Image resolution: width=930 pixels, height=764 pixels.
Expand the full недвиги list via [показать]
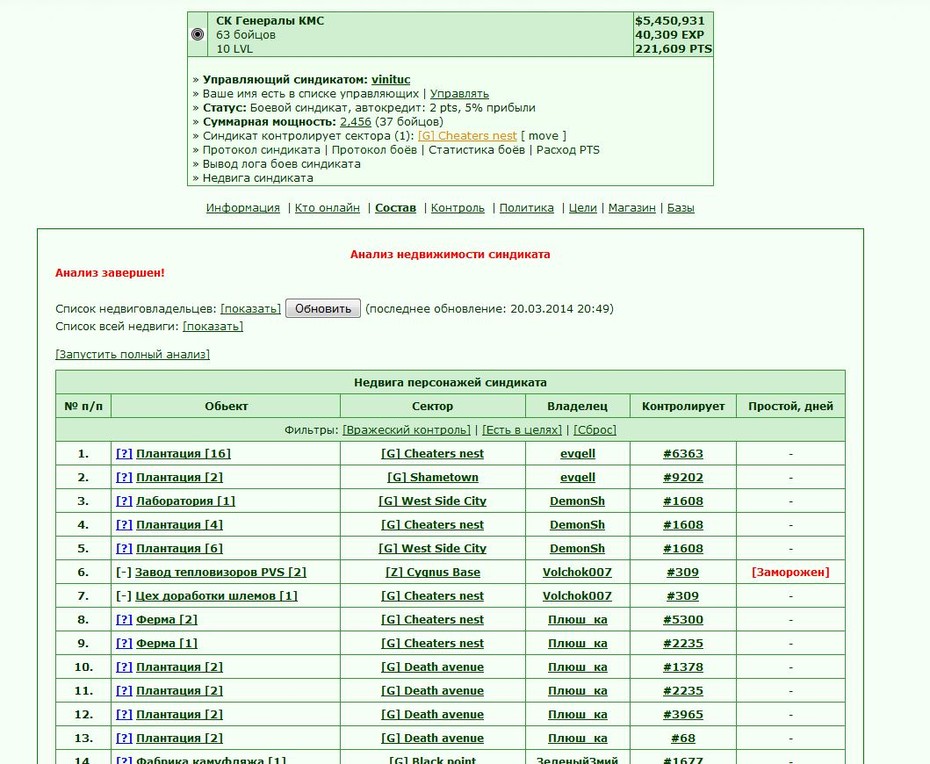(x=213, y=326)
